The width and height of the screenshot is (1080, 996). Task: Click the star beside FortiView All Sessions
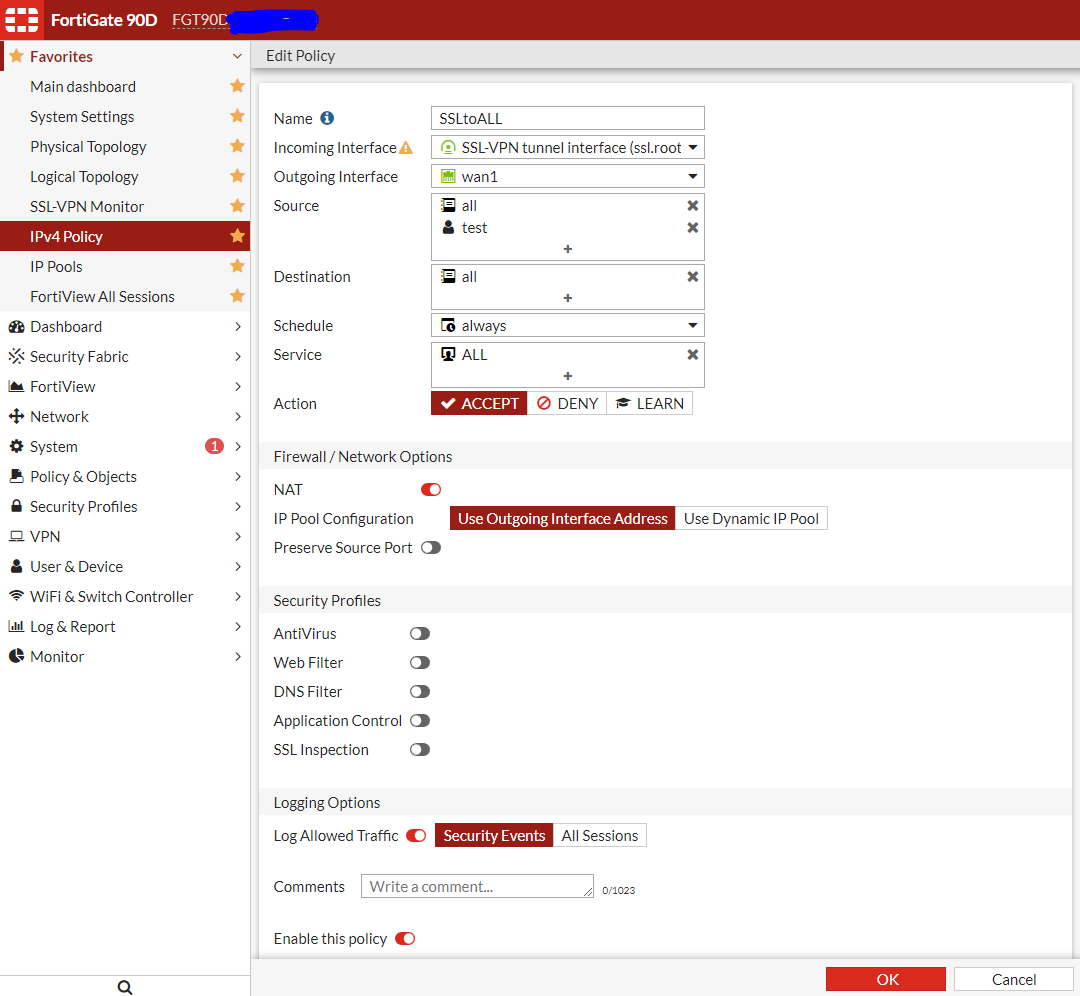[x=237, y=296]
